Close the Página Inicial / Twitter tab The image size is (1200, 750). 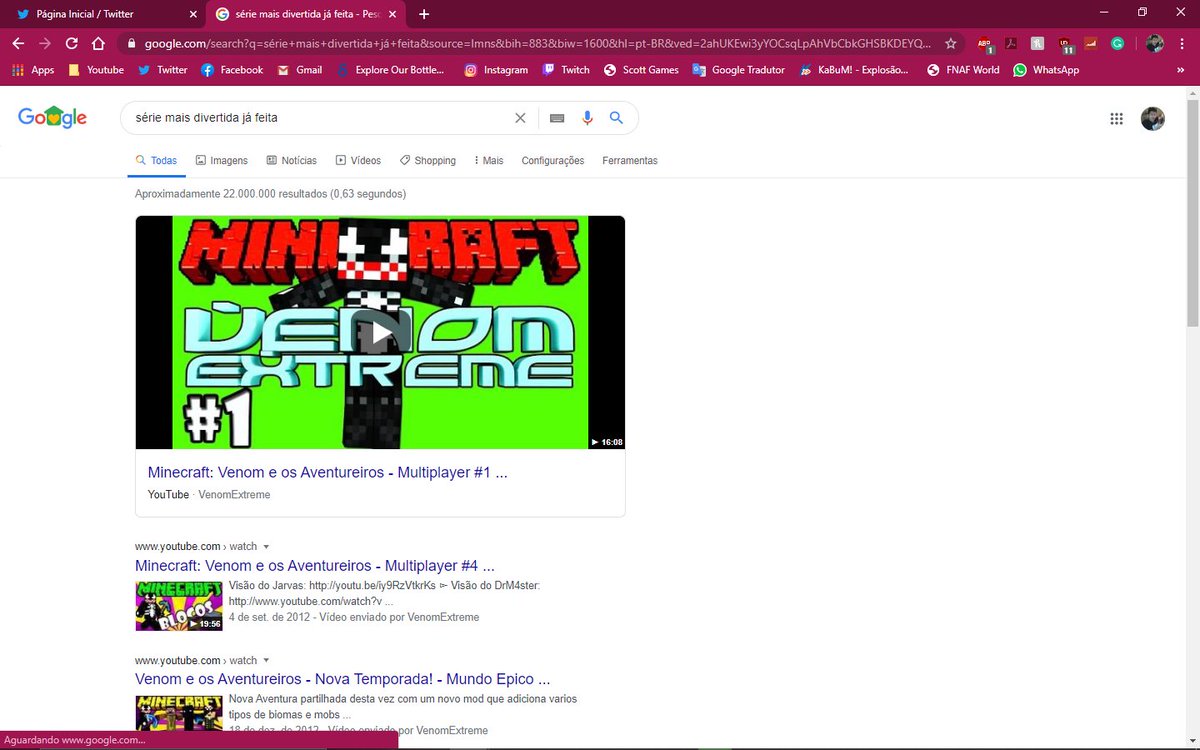193,14
